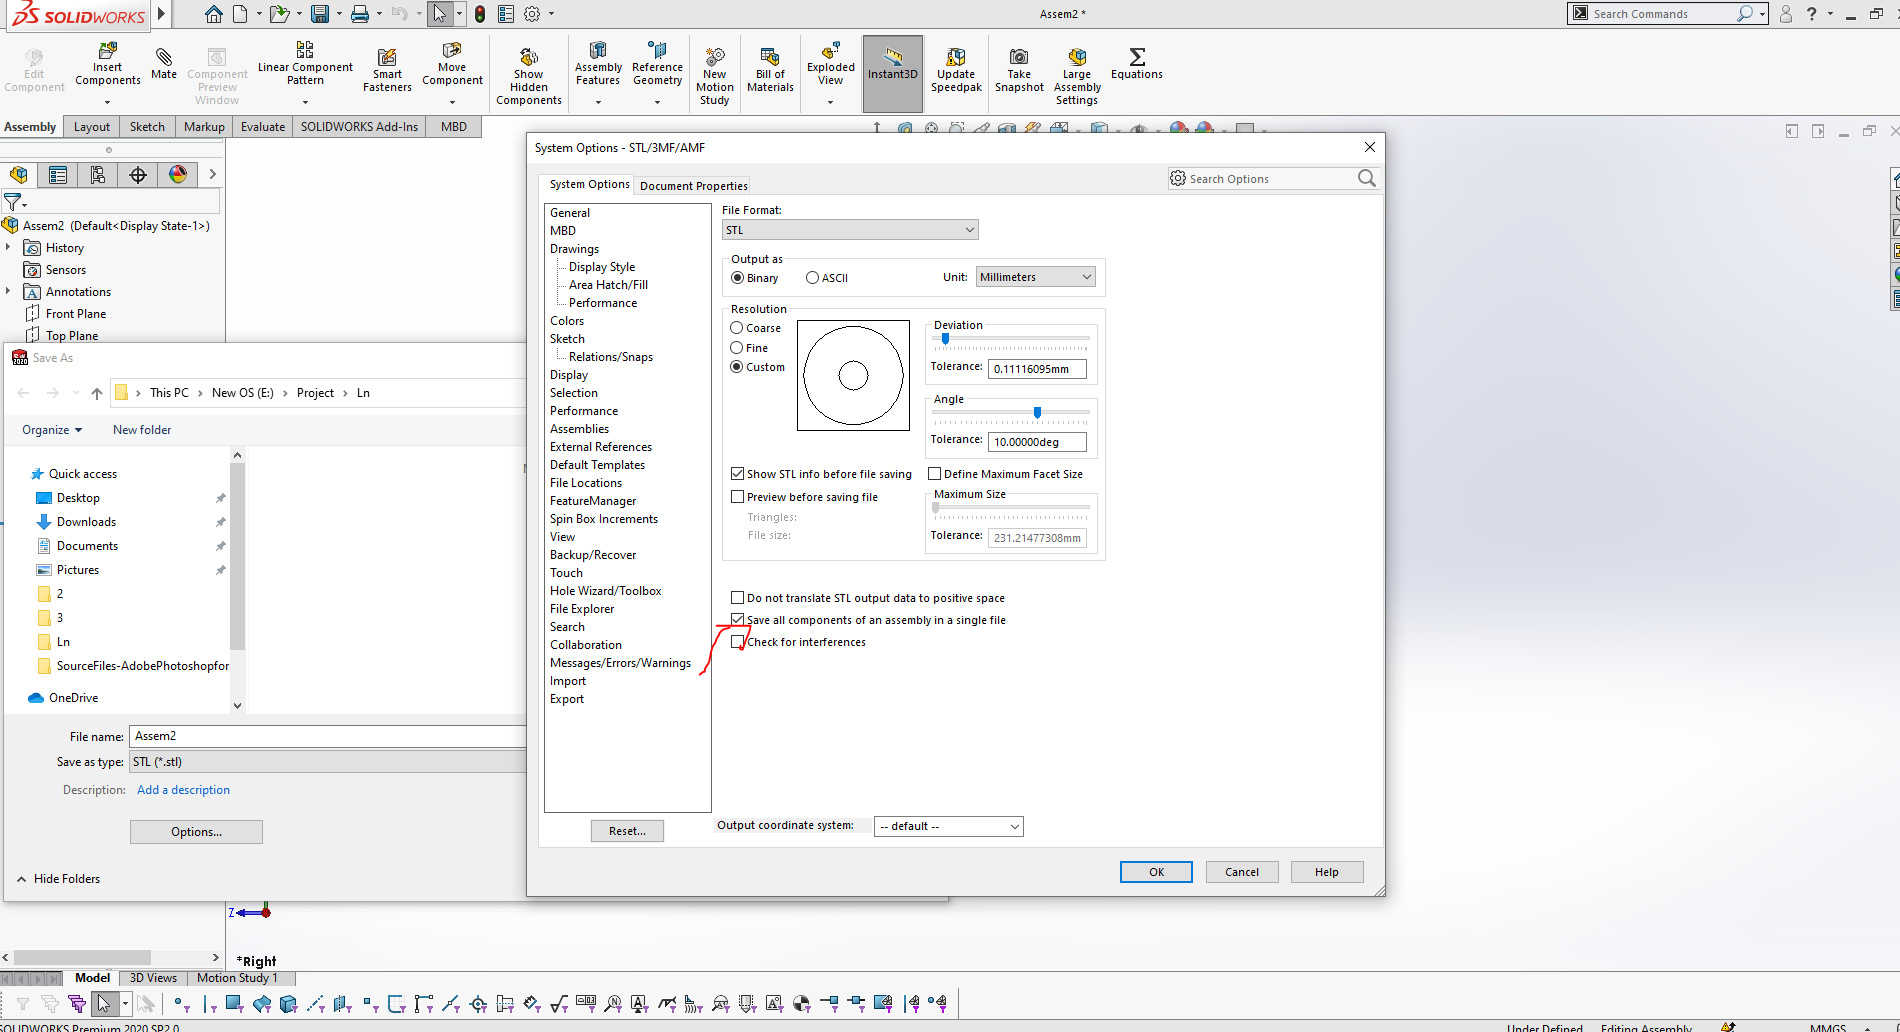Open the Unit Millimeters dropdown
Screen dimensions: 1900x1032
[1035, 277]
